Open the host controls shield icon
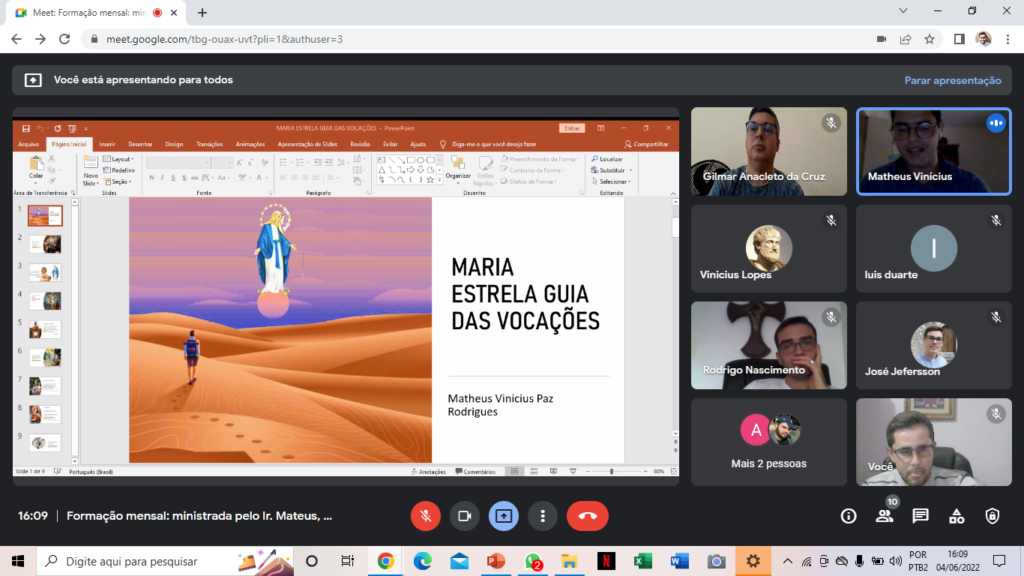Image resolution: width=1024 pixels, height=576 pixels. 992,516
